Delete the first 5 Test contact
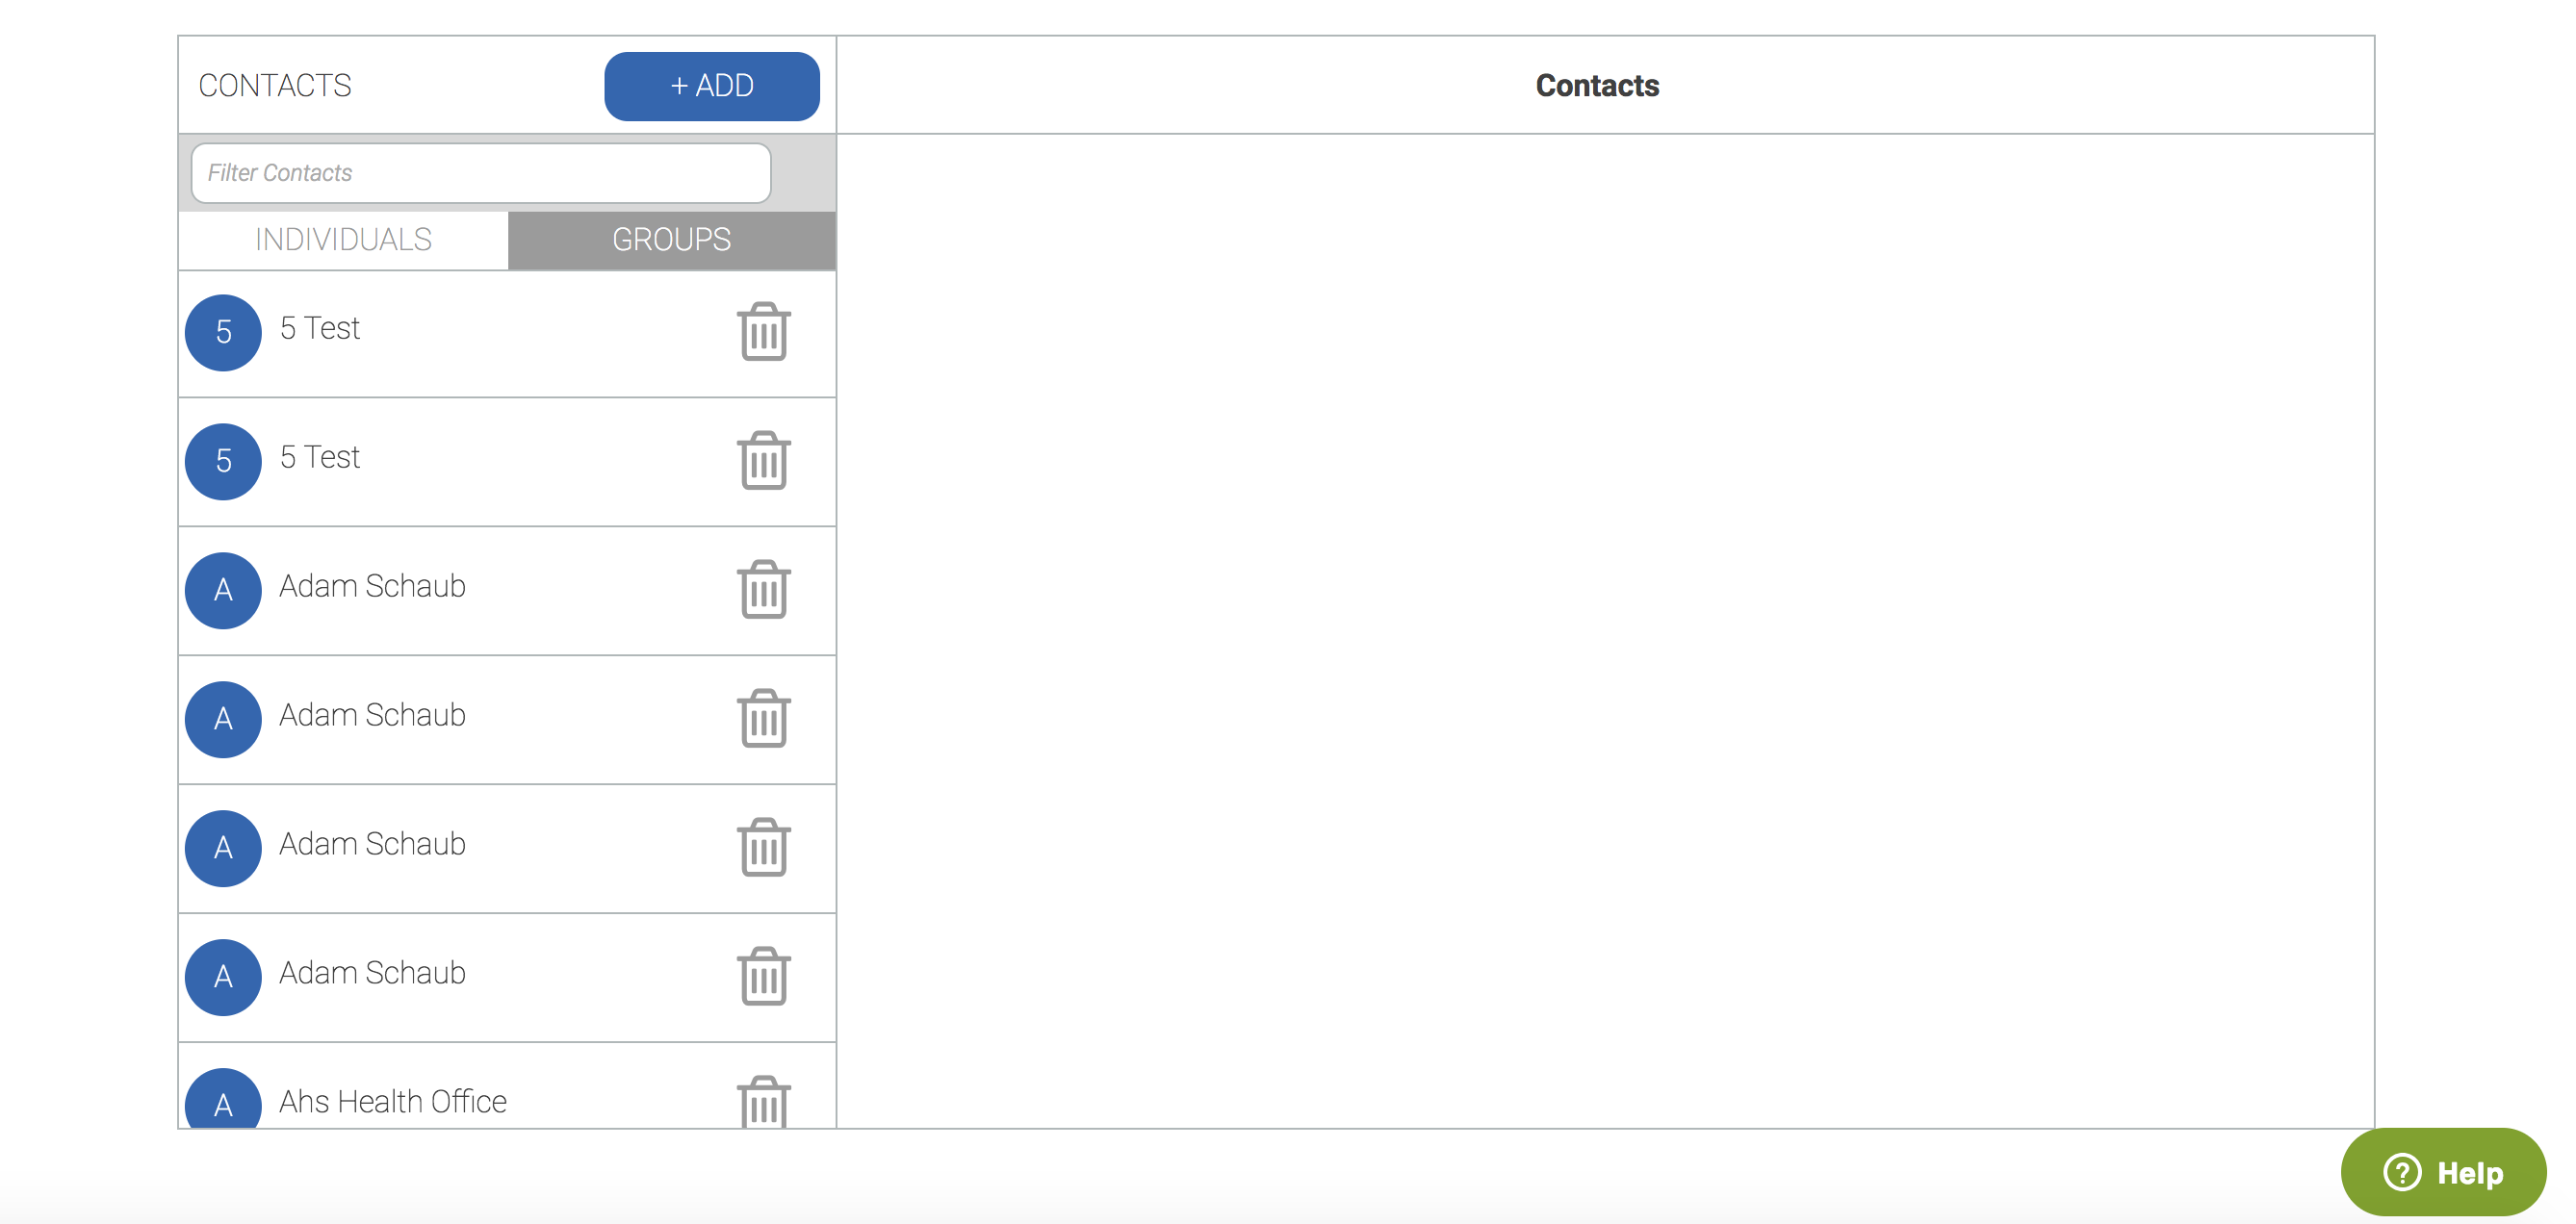Viewport: 2576px width, 1224px height. (764, 331)
